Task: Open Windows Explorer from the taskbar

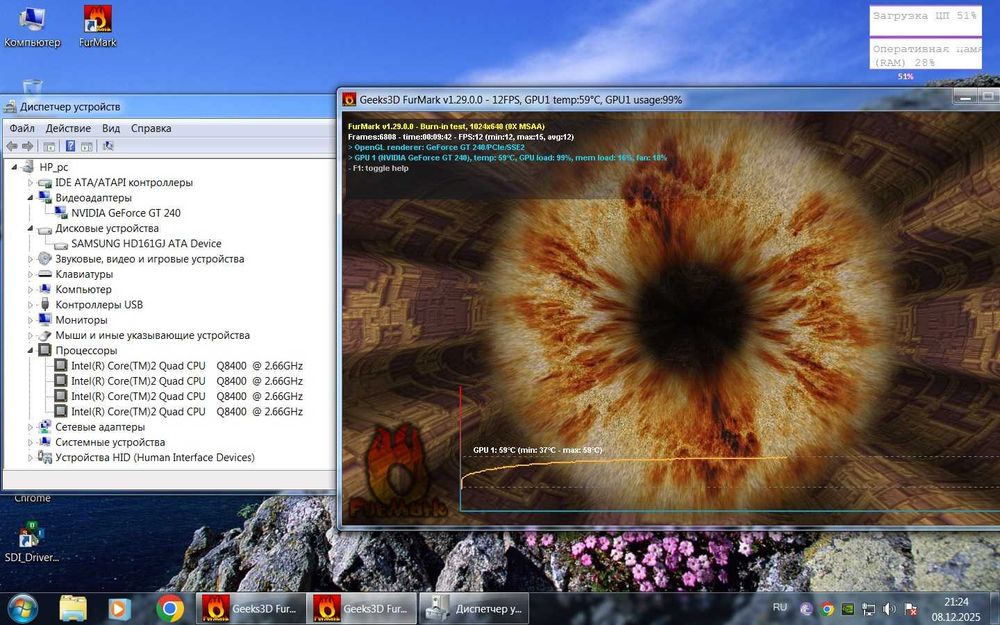Action: tap(73, 609)
